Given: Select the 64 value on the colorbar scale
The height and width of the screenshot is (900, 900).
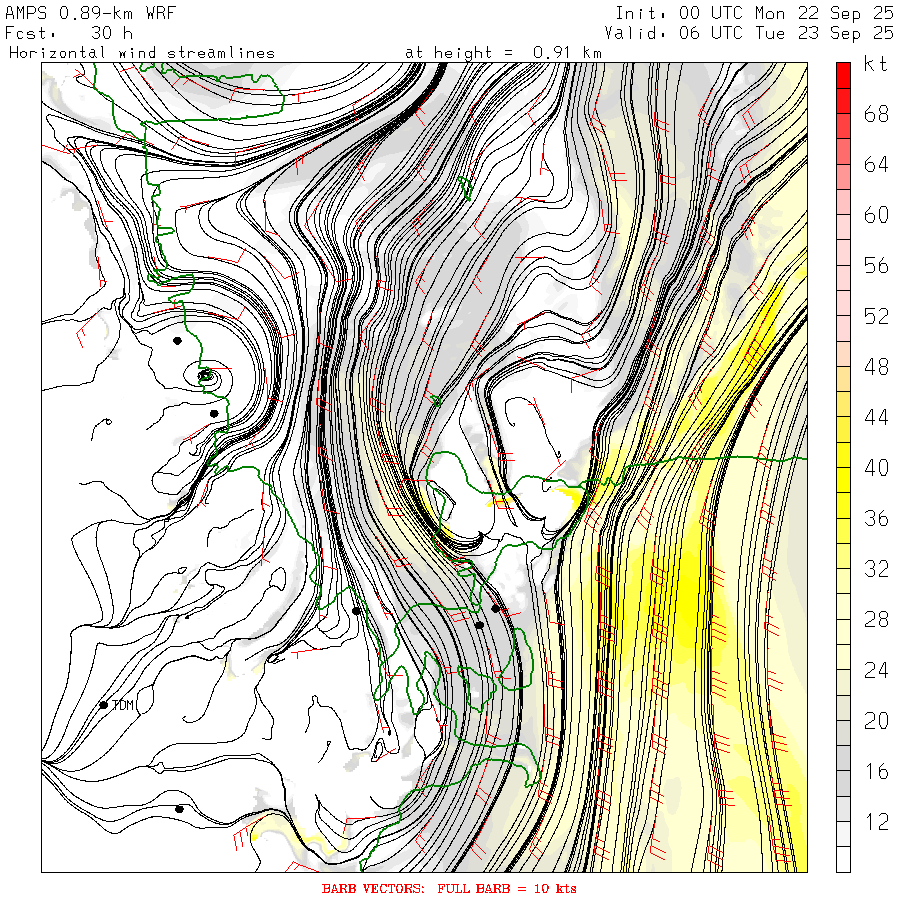Looking at the screenshot, I should pos(876,165).
